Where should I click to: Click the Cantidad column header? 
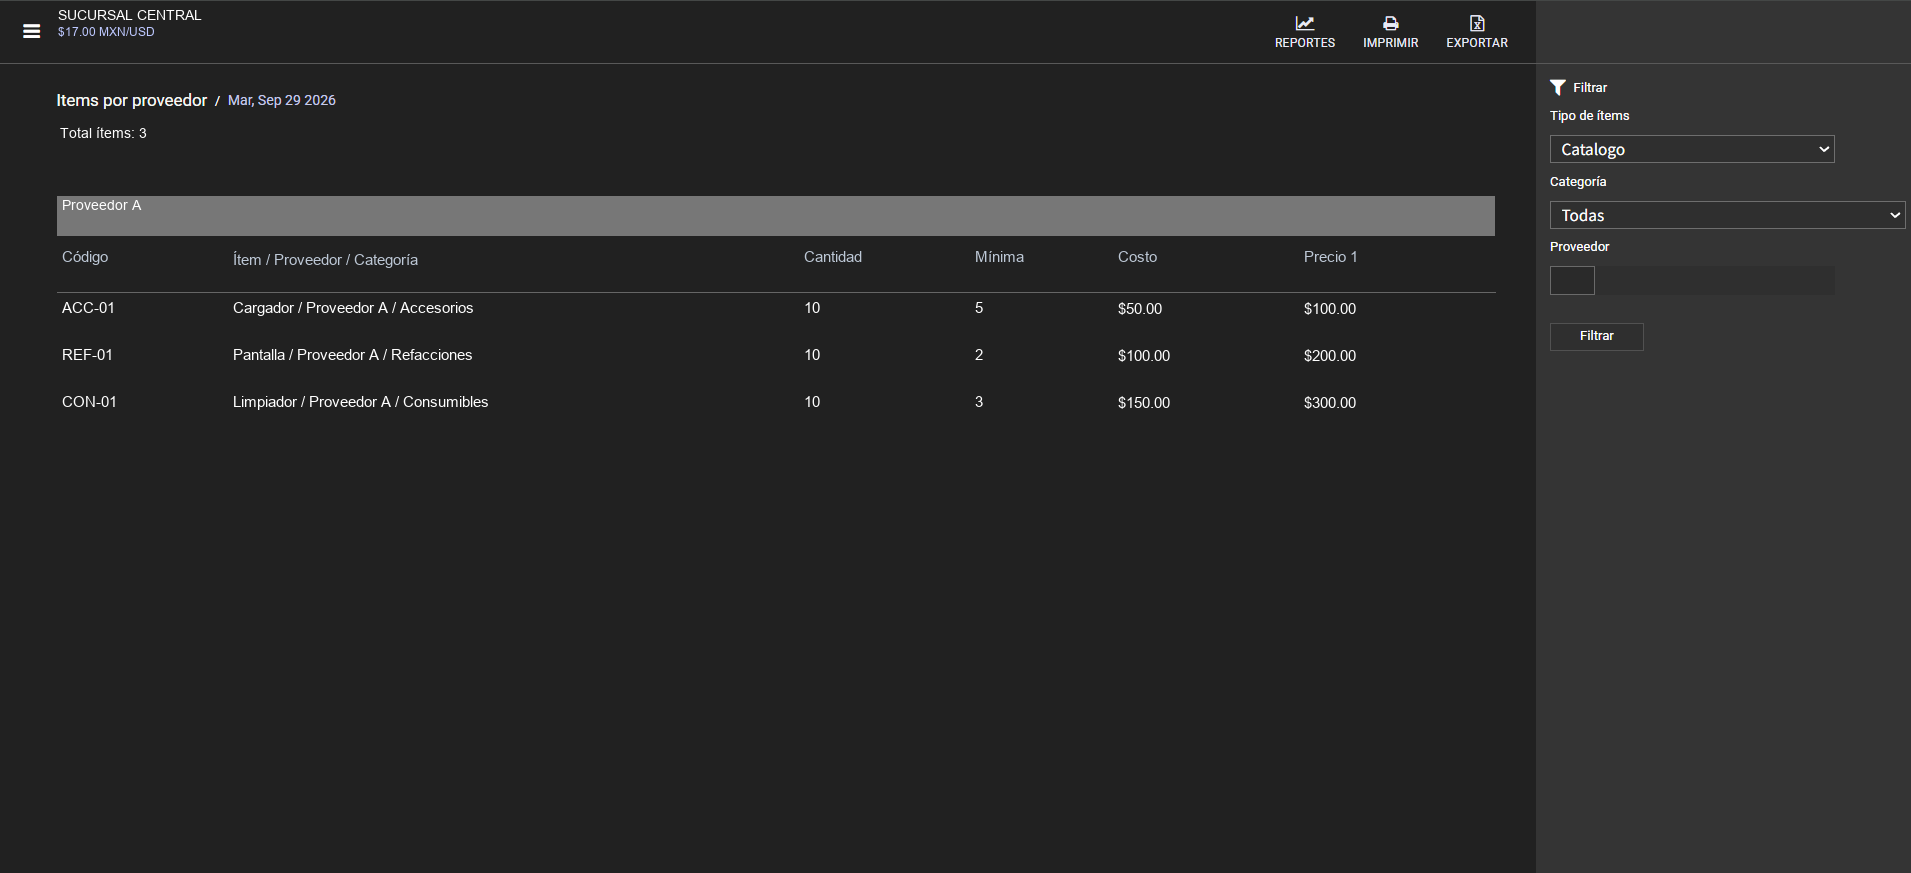pos(833,257)
